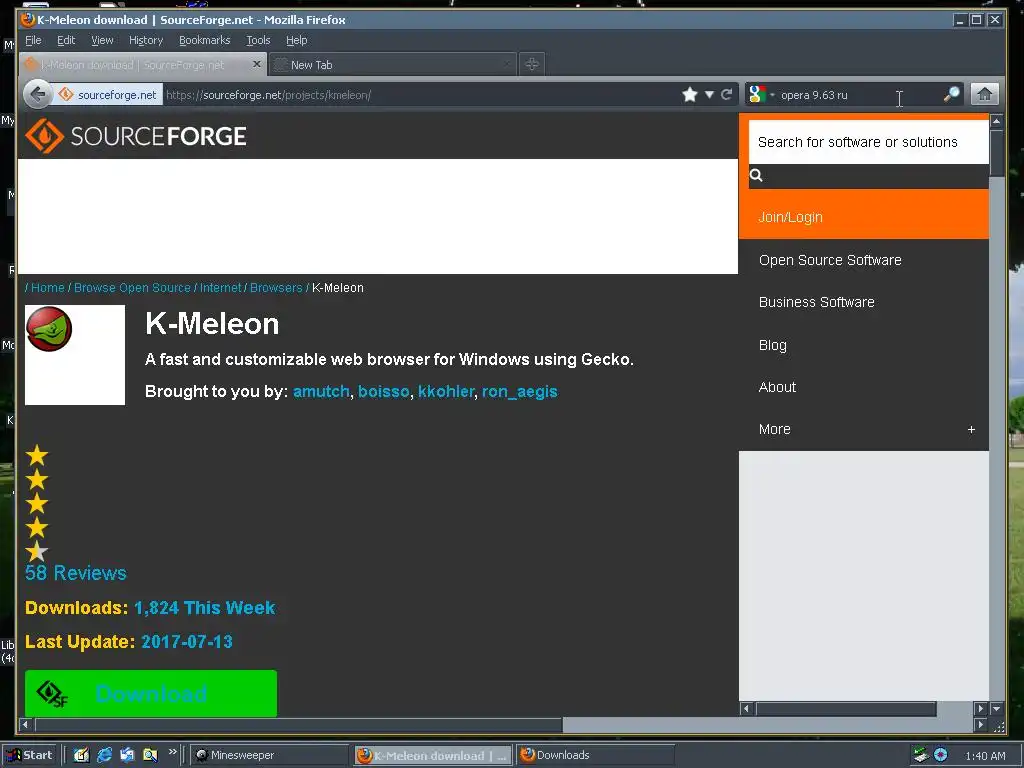Screen dimensions: 1024x768
Task: Click the Browsers breadcrumb link
Action: coord(276,287)
